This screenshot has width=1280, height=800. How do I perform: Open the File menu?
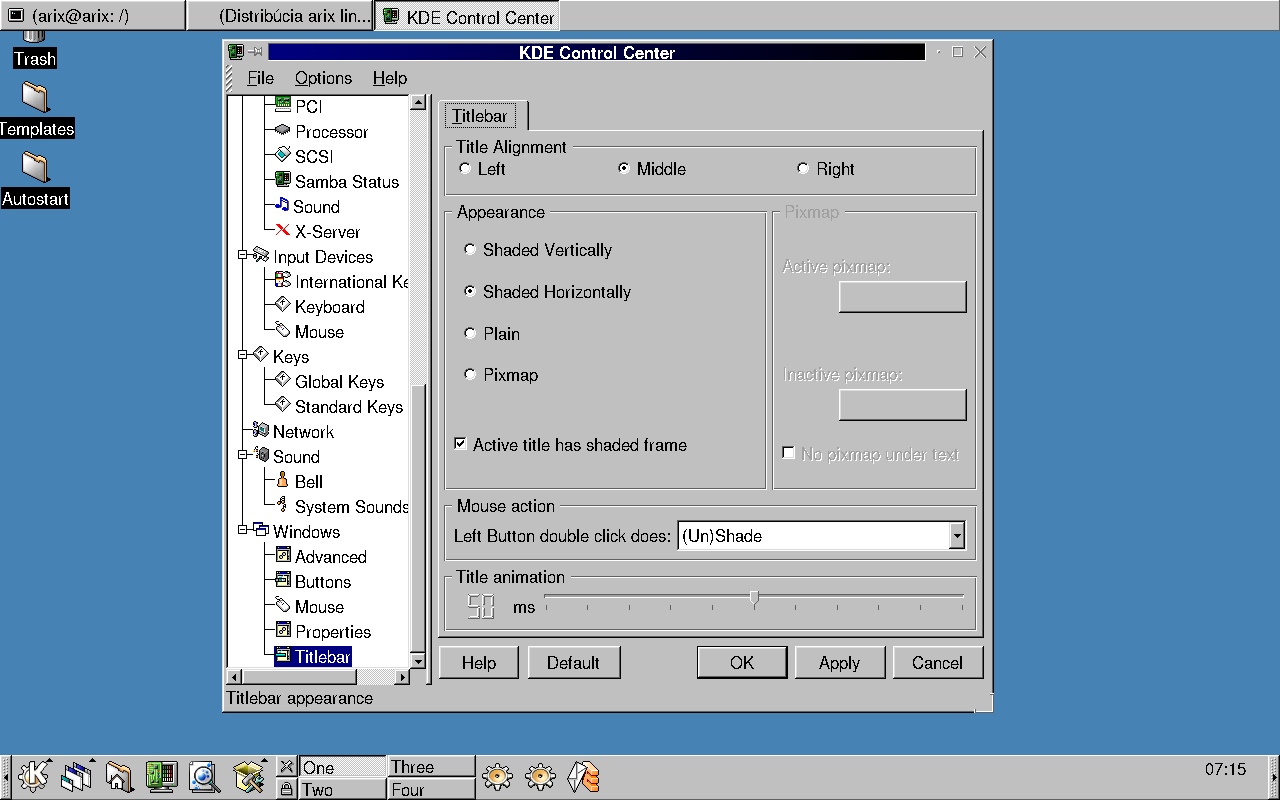point(260,78)
